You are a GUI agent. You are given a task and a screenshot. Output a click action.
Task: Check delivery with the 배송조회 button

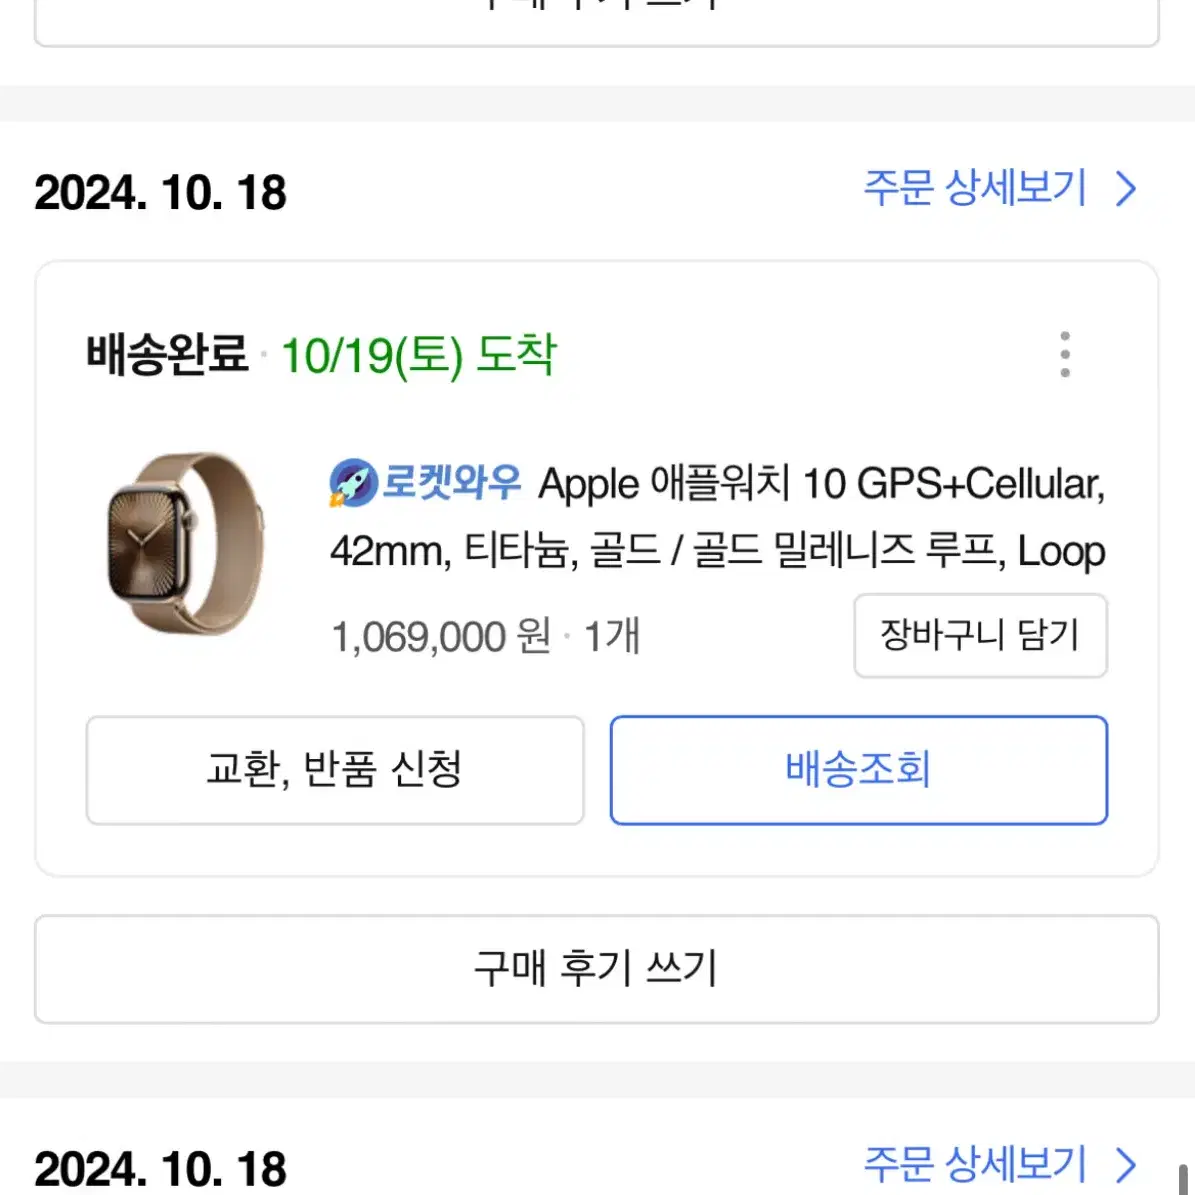[x=858, y=770]
